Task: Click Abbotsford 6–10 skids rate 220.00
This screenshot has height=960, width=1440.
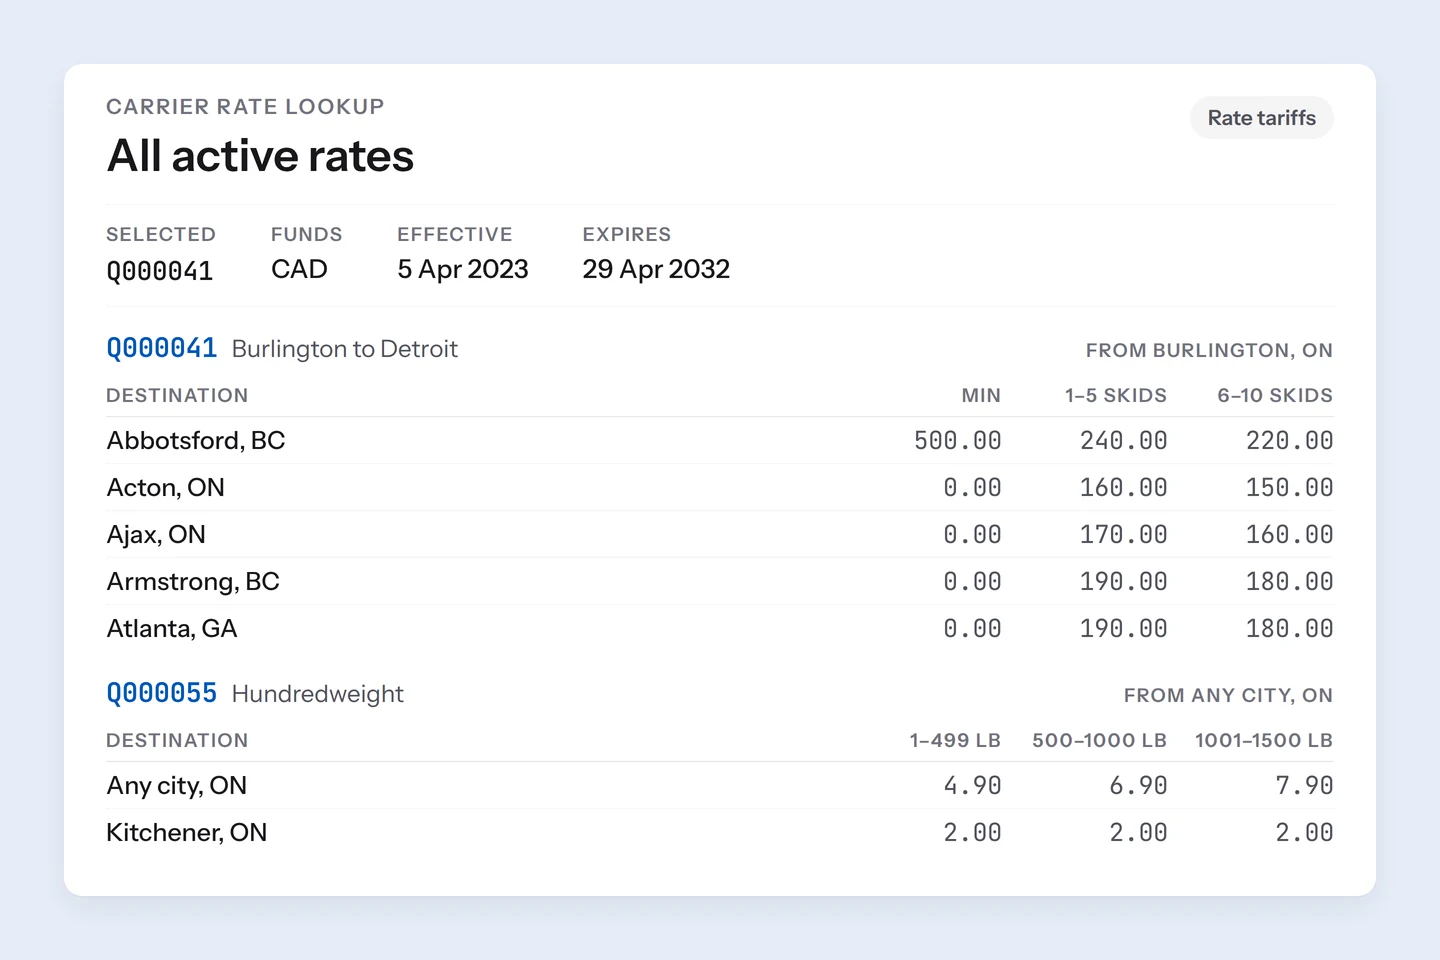Action: [1289, 440]
